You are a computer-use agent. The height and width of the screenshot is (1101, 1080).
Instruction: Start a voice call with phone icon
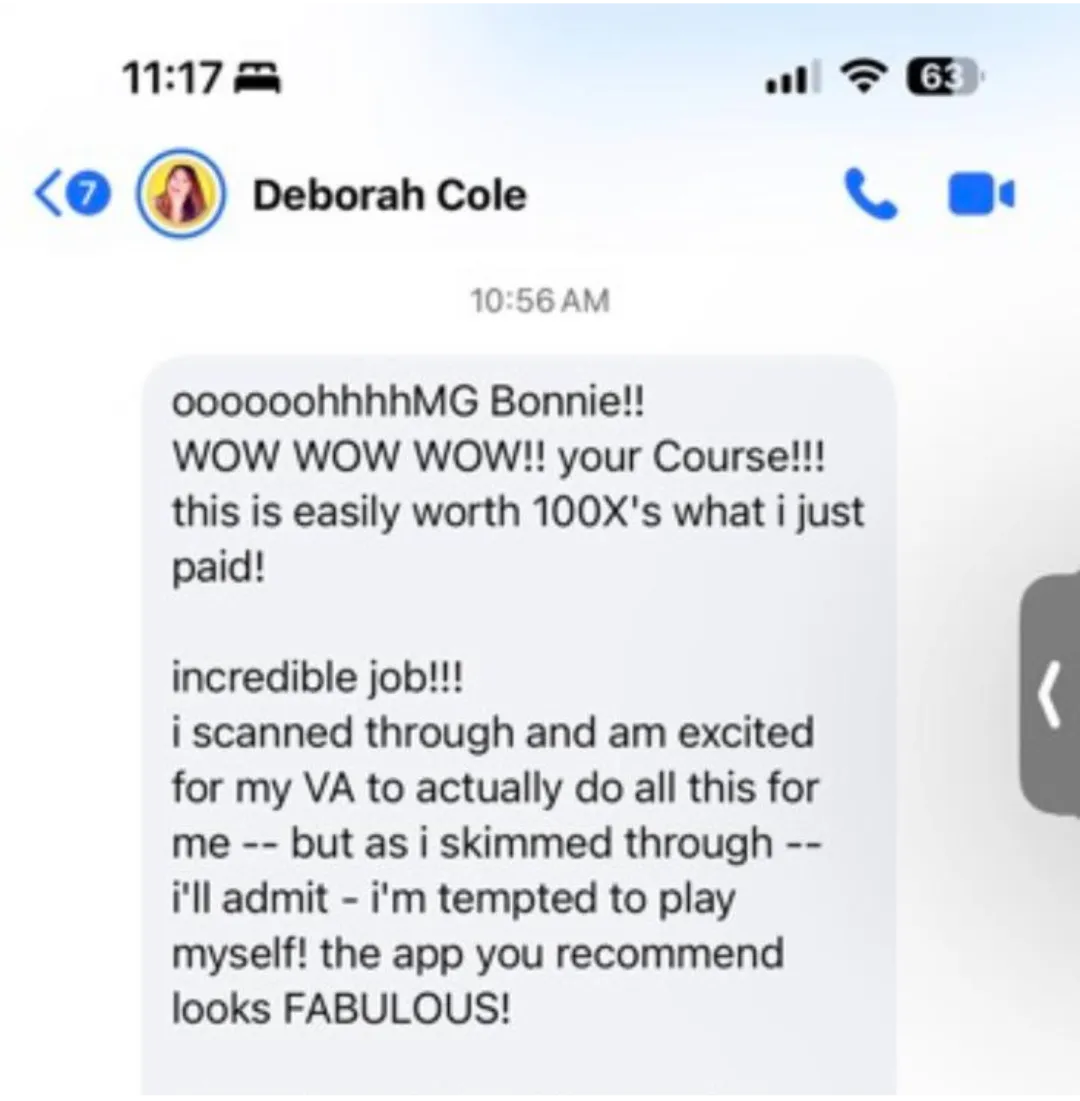[870, 195]
